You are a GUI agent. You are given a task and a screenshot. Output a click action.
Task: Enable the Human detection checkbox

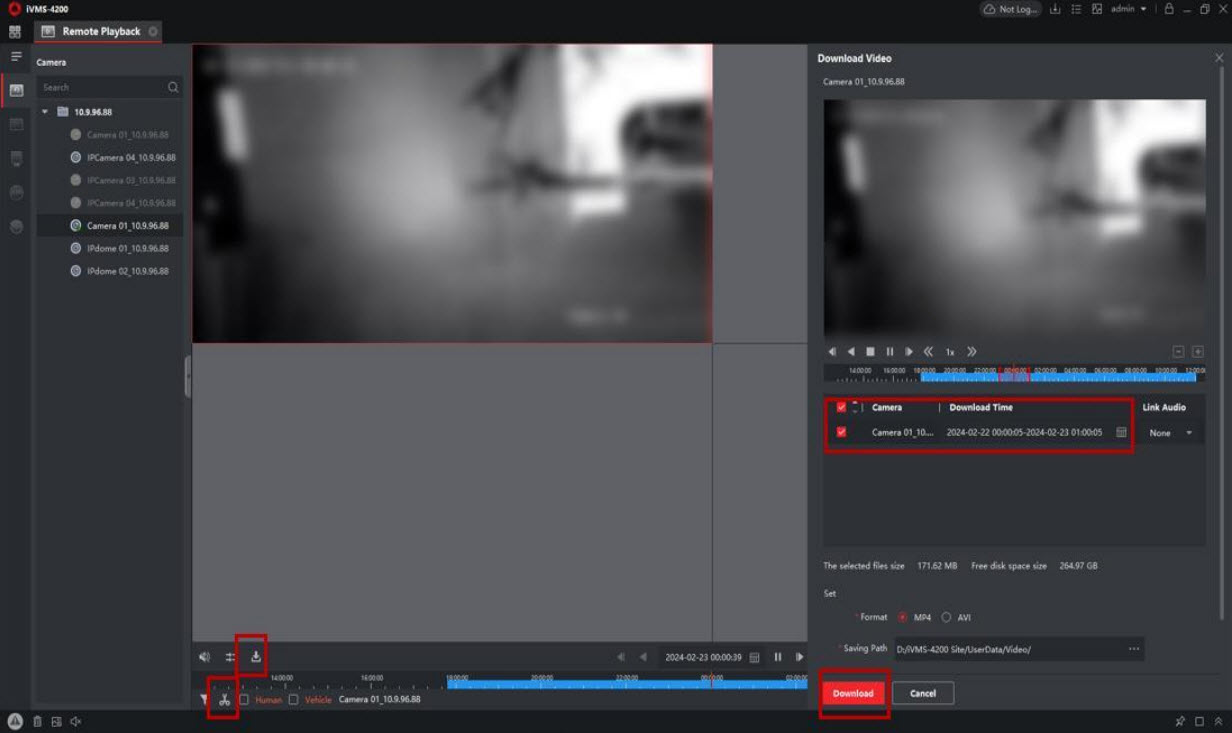pos(244,700)
